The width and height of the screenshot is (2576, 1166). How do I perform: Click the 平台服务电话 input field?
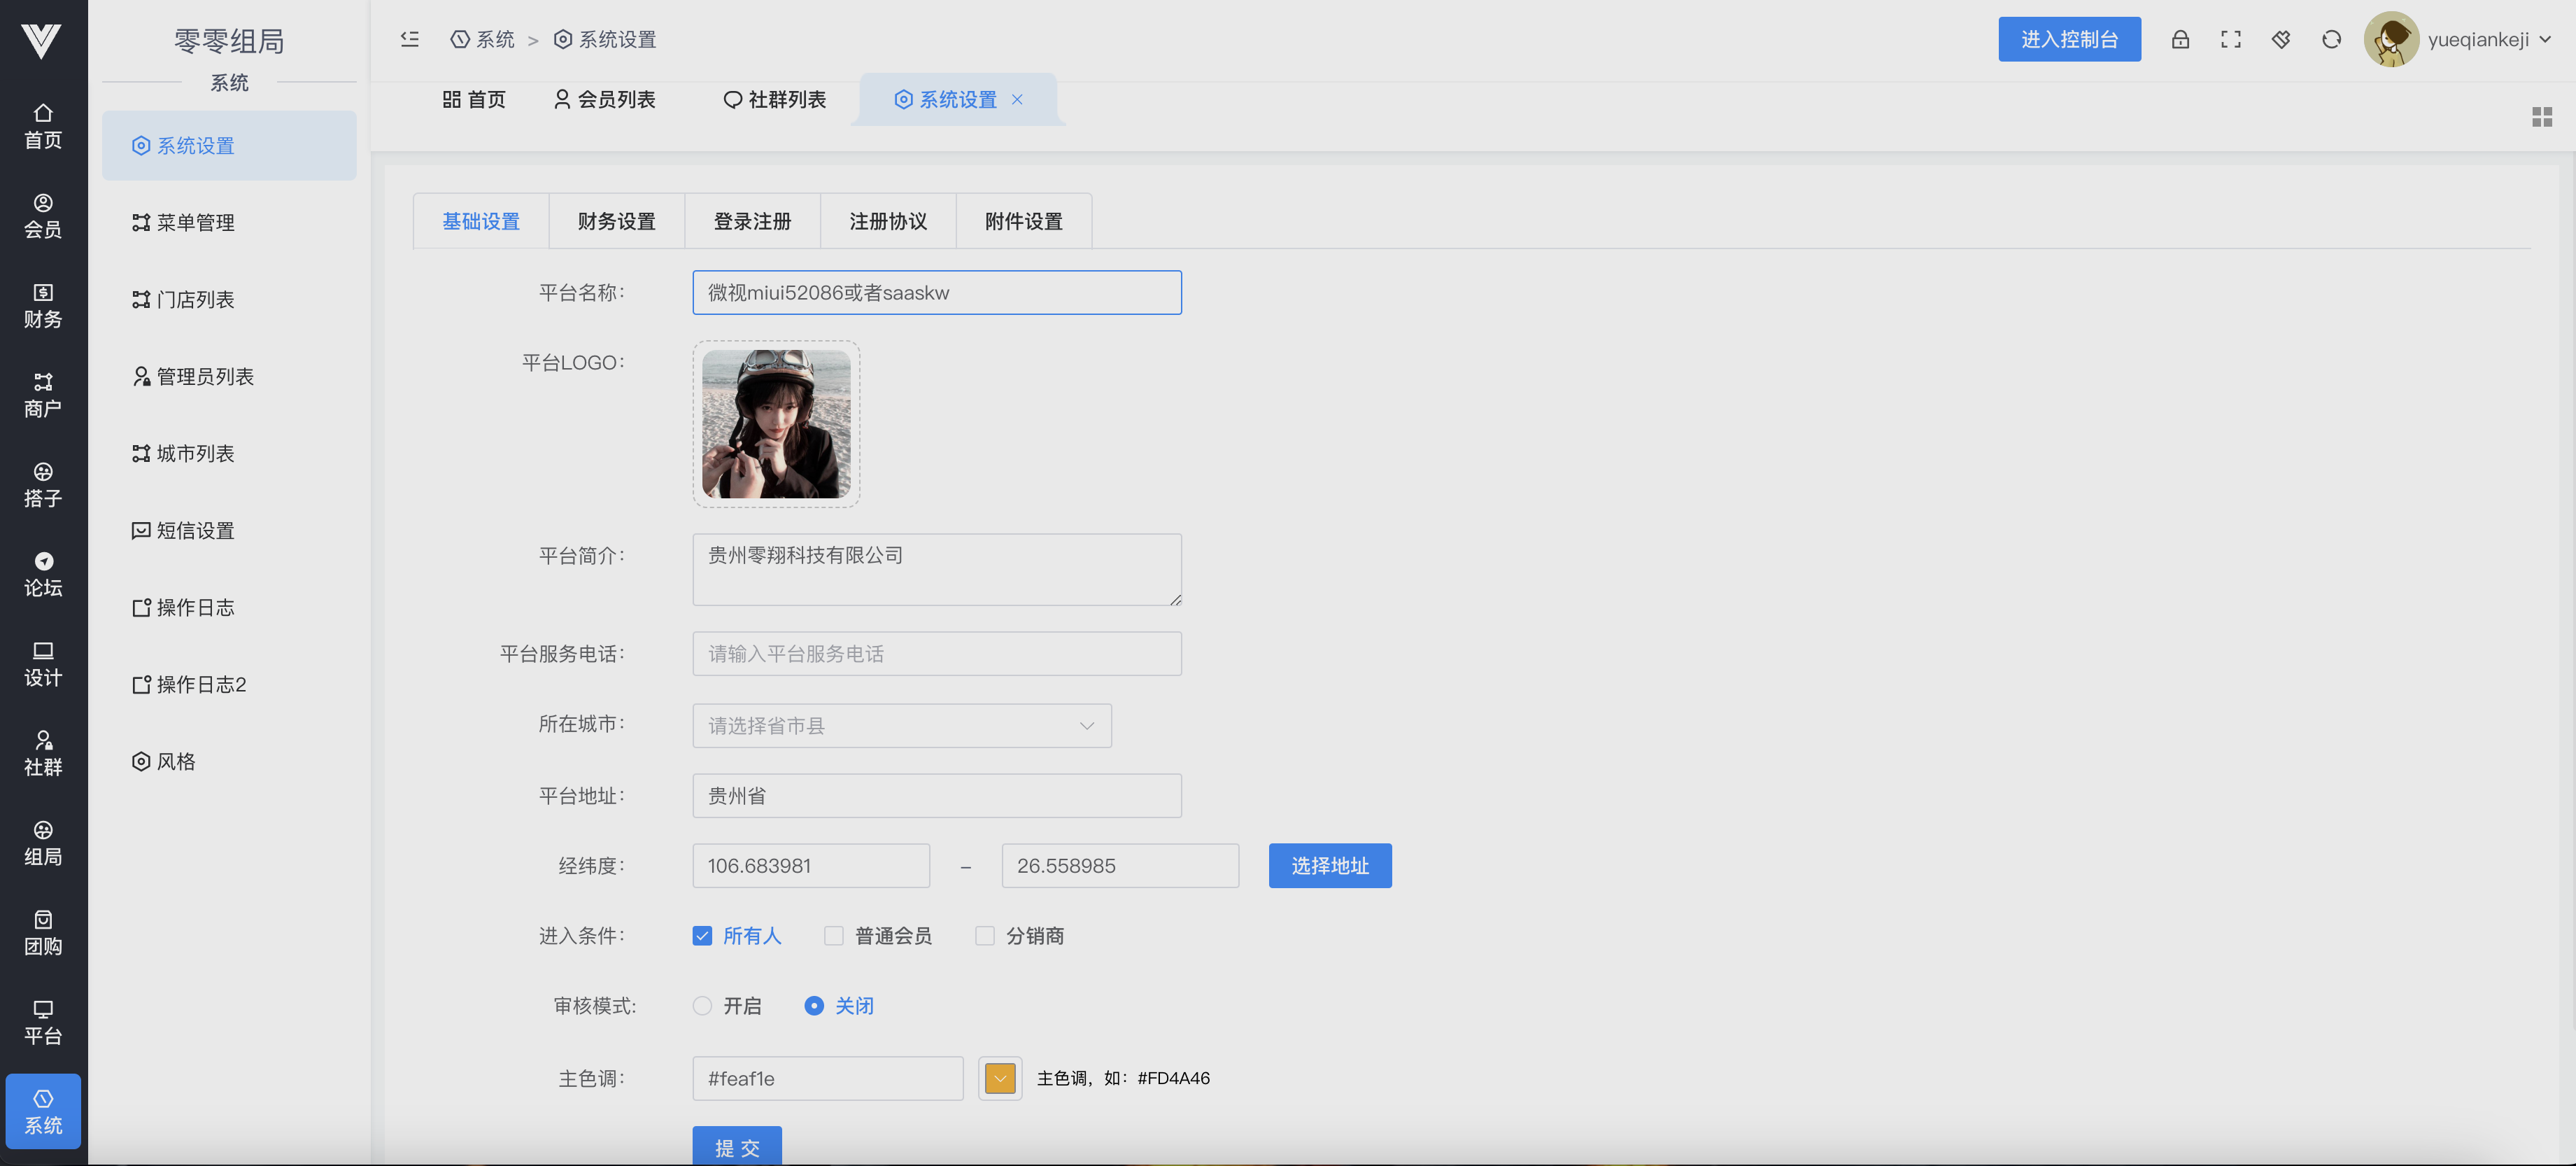936,654
